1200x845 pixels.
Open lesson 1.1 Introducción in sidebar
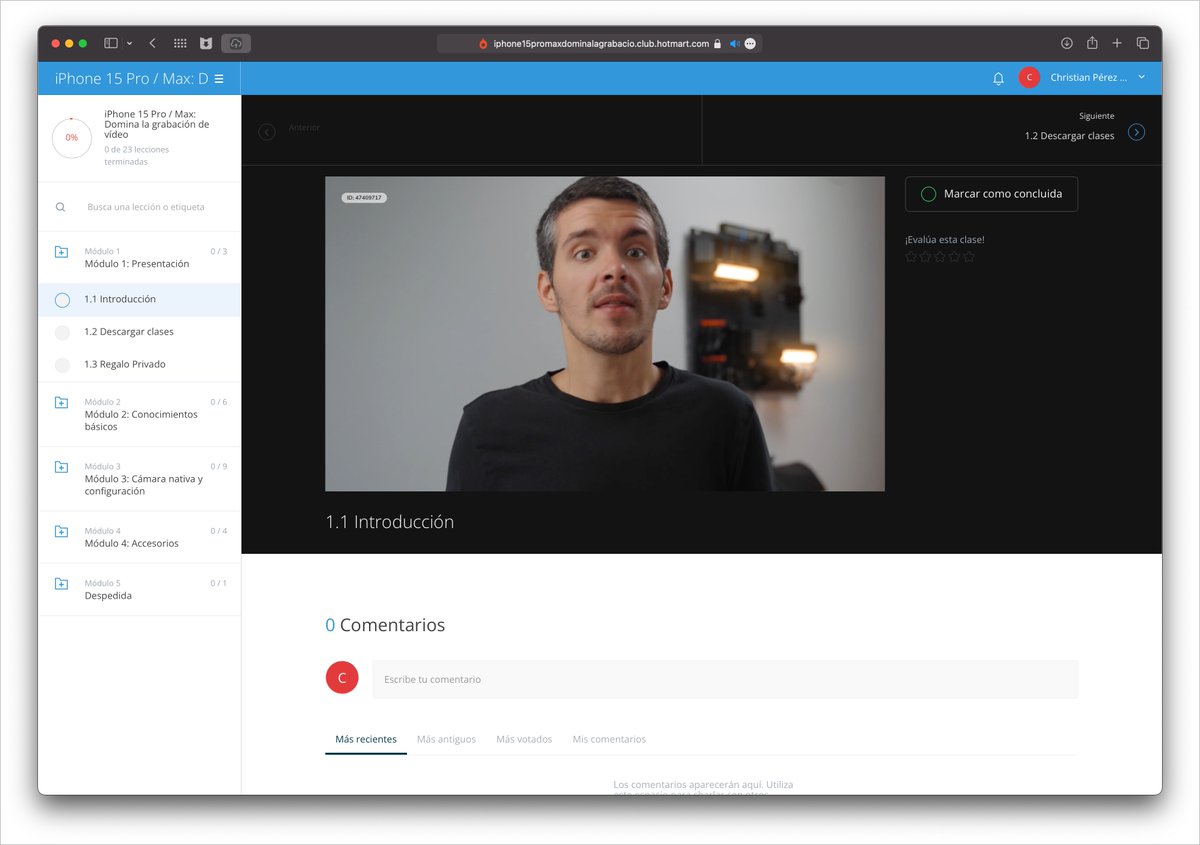[120, 299]
